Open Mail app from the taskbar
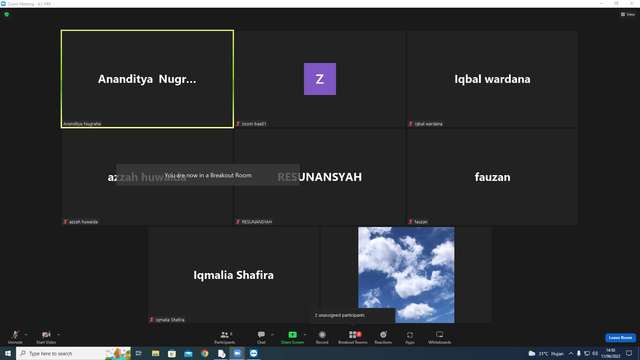The width and height of the screenshot is (640, 360). point(188,353)
